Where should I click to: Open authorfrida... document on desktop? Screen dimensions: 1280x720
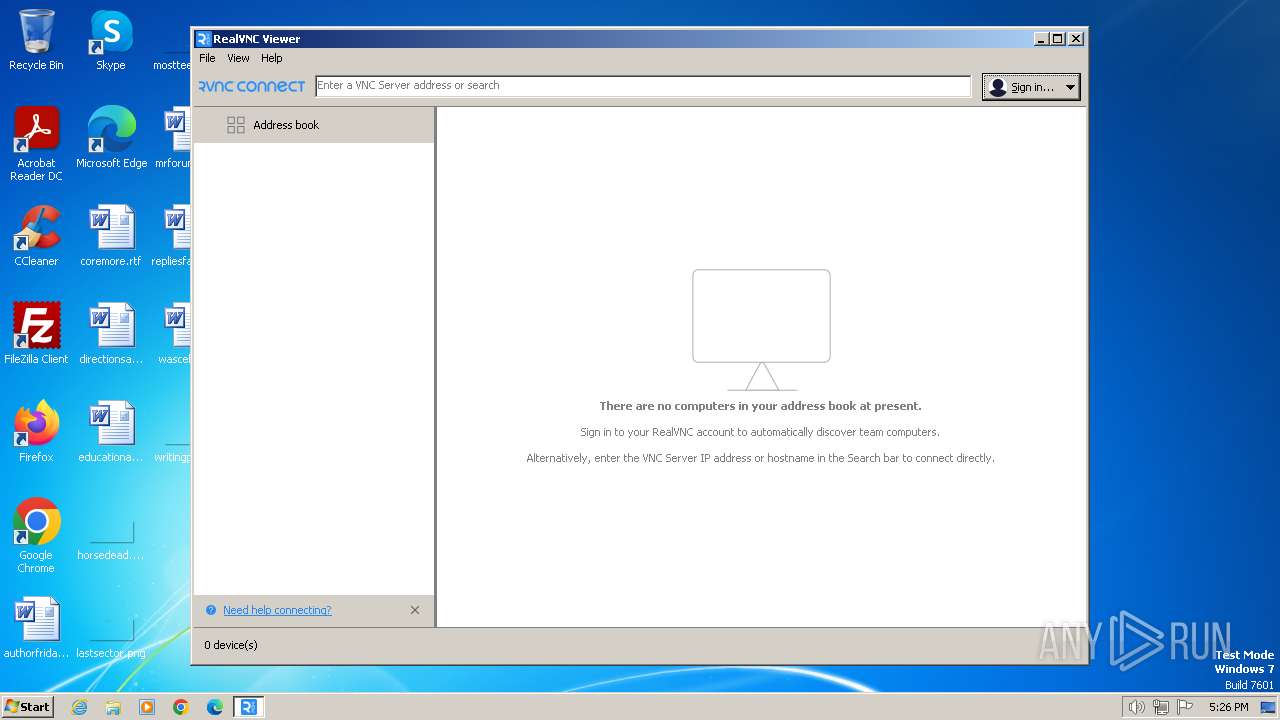[x=36, y=628]
